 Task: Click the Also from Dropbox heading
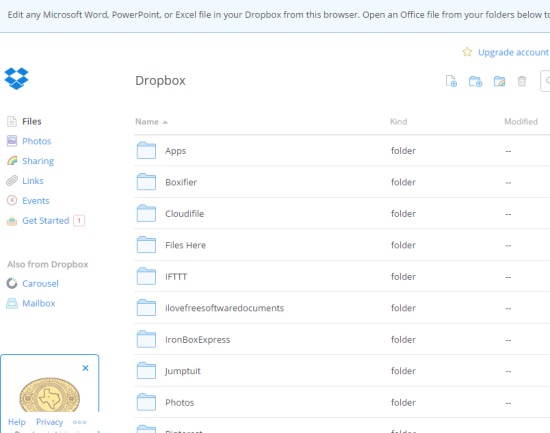click(47, 264)
